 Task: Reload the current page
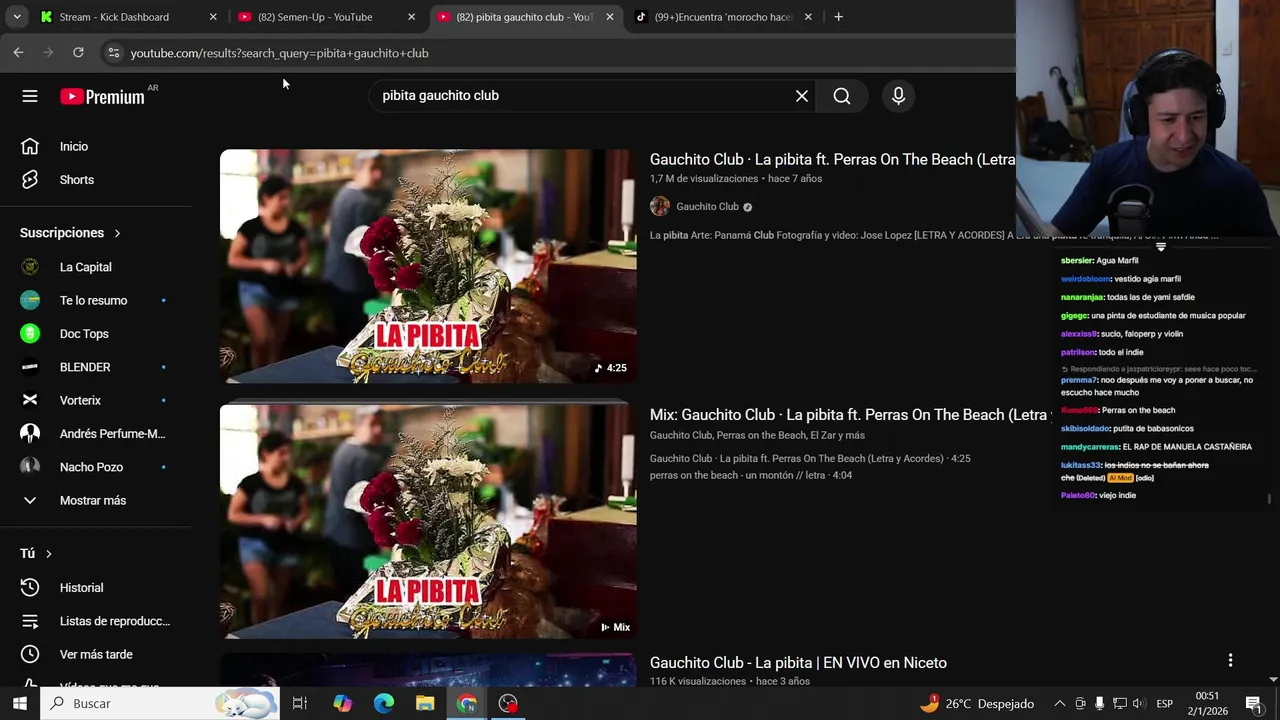pyautogui.click(x=78, y=53)
